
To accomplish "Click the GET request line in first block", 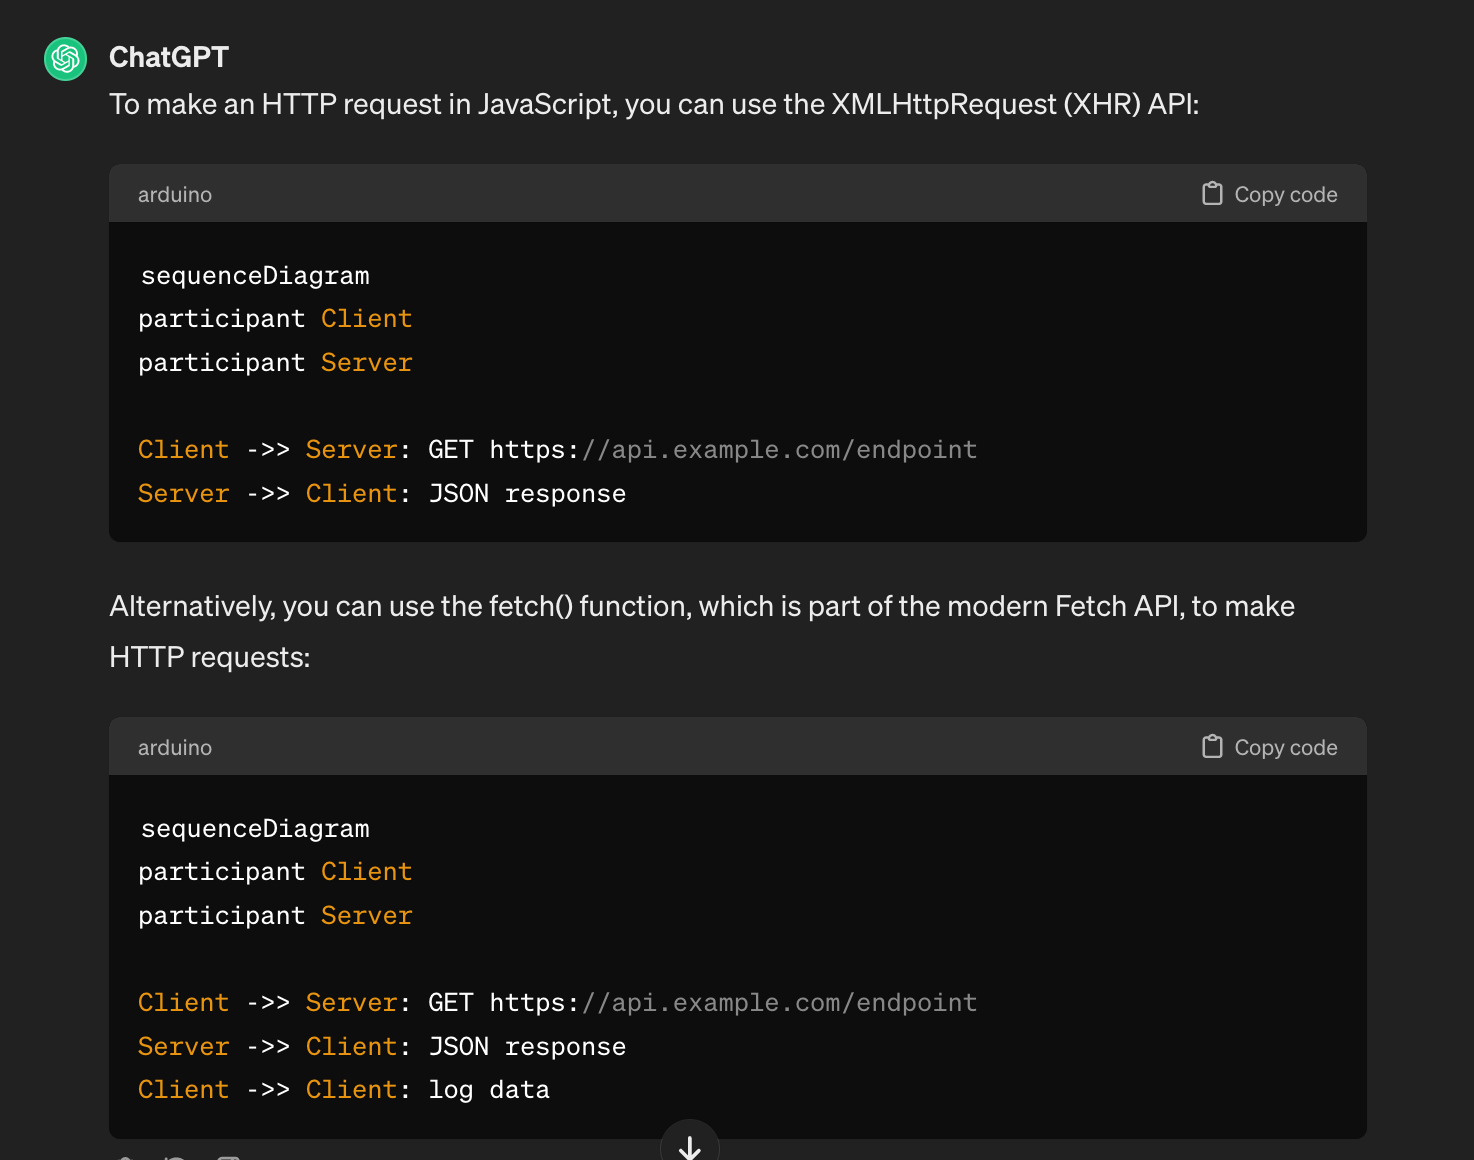I will coord(558,450).
